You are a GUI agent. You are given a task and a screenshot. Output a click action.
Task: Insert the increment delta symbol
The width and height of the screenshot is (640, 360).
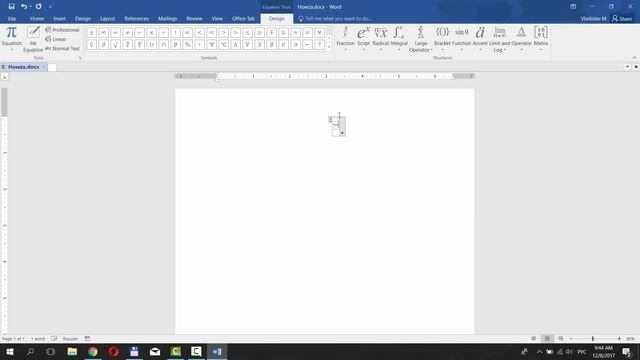[x=236, y=44]
